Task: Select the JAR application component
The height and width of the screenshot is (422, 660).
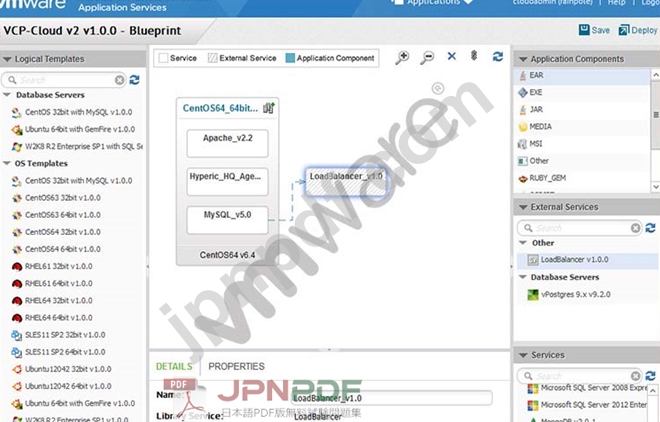Action: tap(582, 109)
